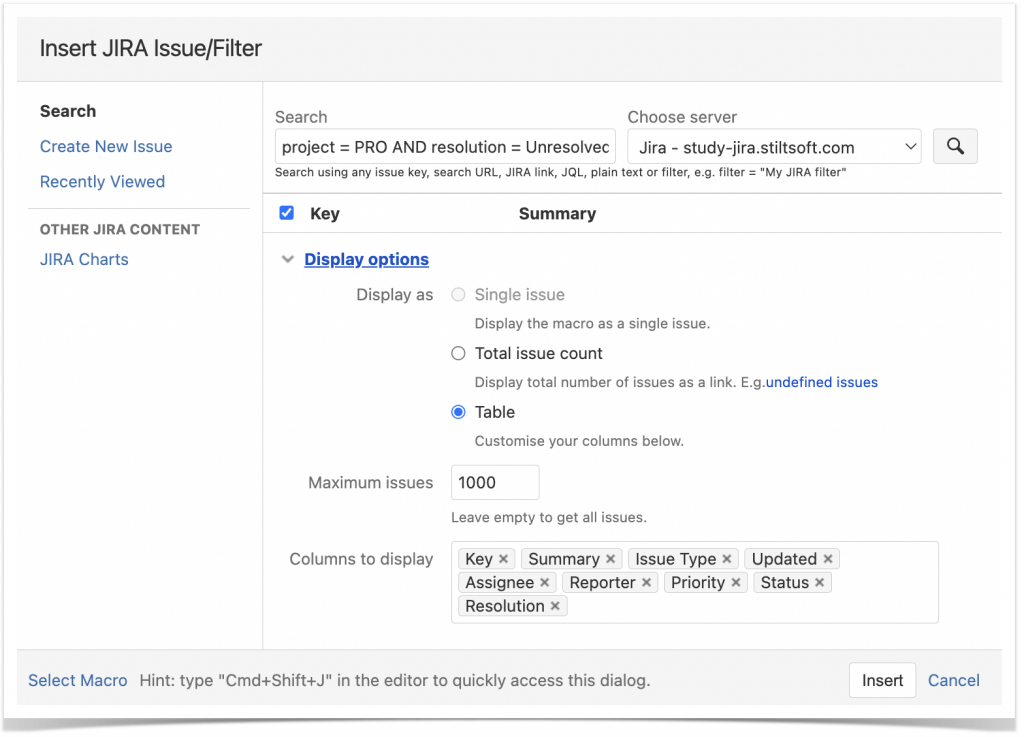Remove the Status column tag
This screenshot has height=737, width=1024.
pos(819,582)
